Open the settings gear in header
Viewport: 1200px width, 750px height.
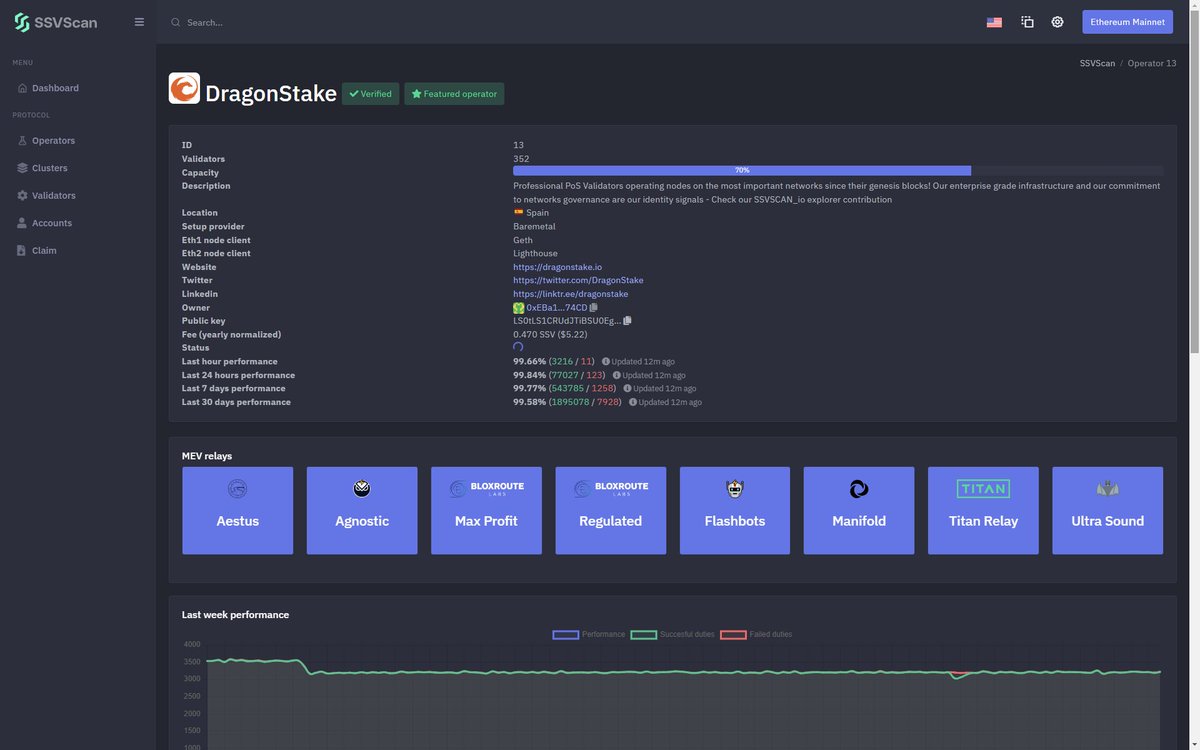click(x=1057, y=22)
